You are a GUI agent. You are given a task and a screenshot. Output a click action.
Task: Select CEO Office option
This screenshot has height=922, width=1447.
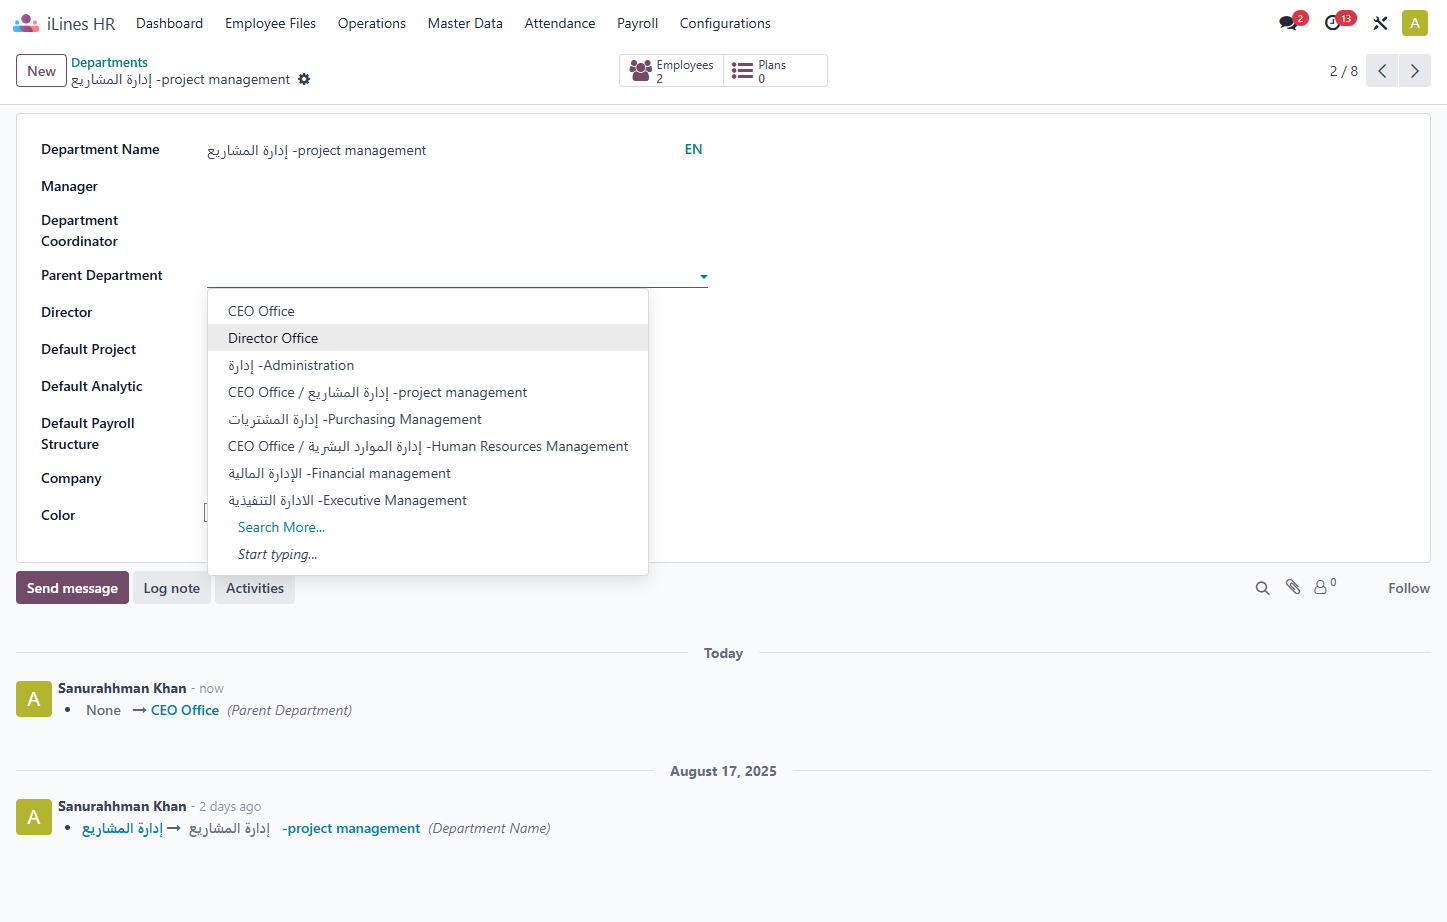pyautogui.click(x=428, y=311)
